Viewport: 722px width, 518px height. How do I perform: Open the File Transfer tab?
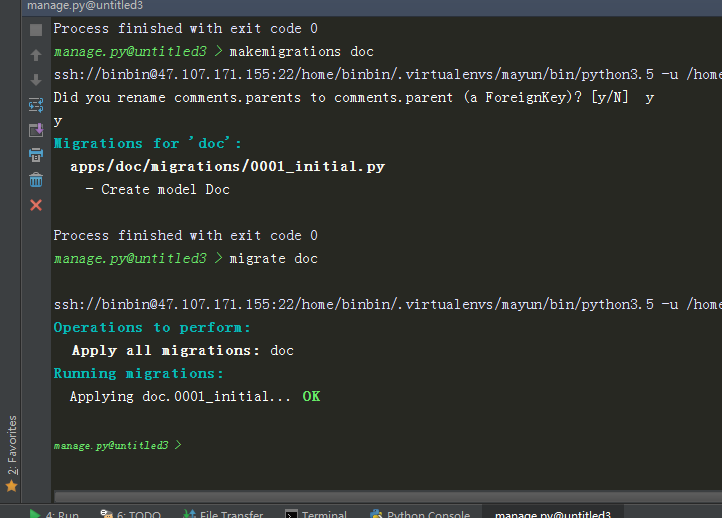[223, 514]
